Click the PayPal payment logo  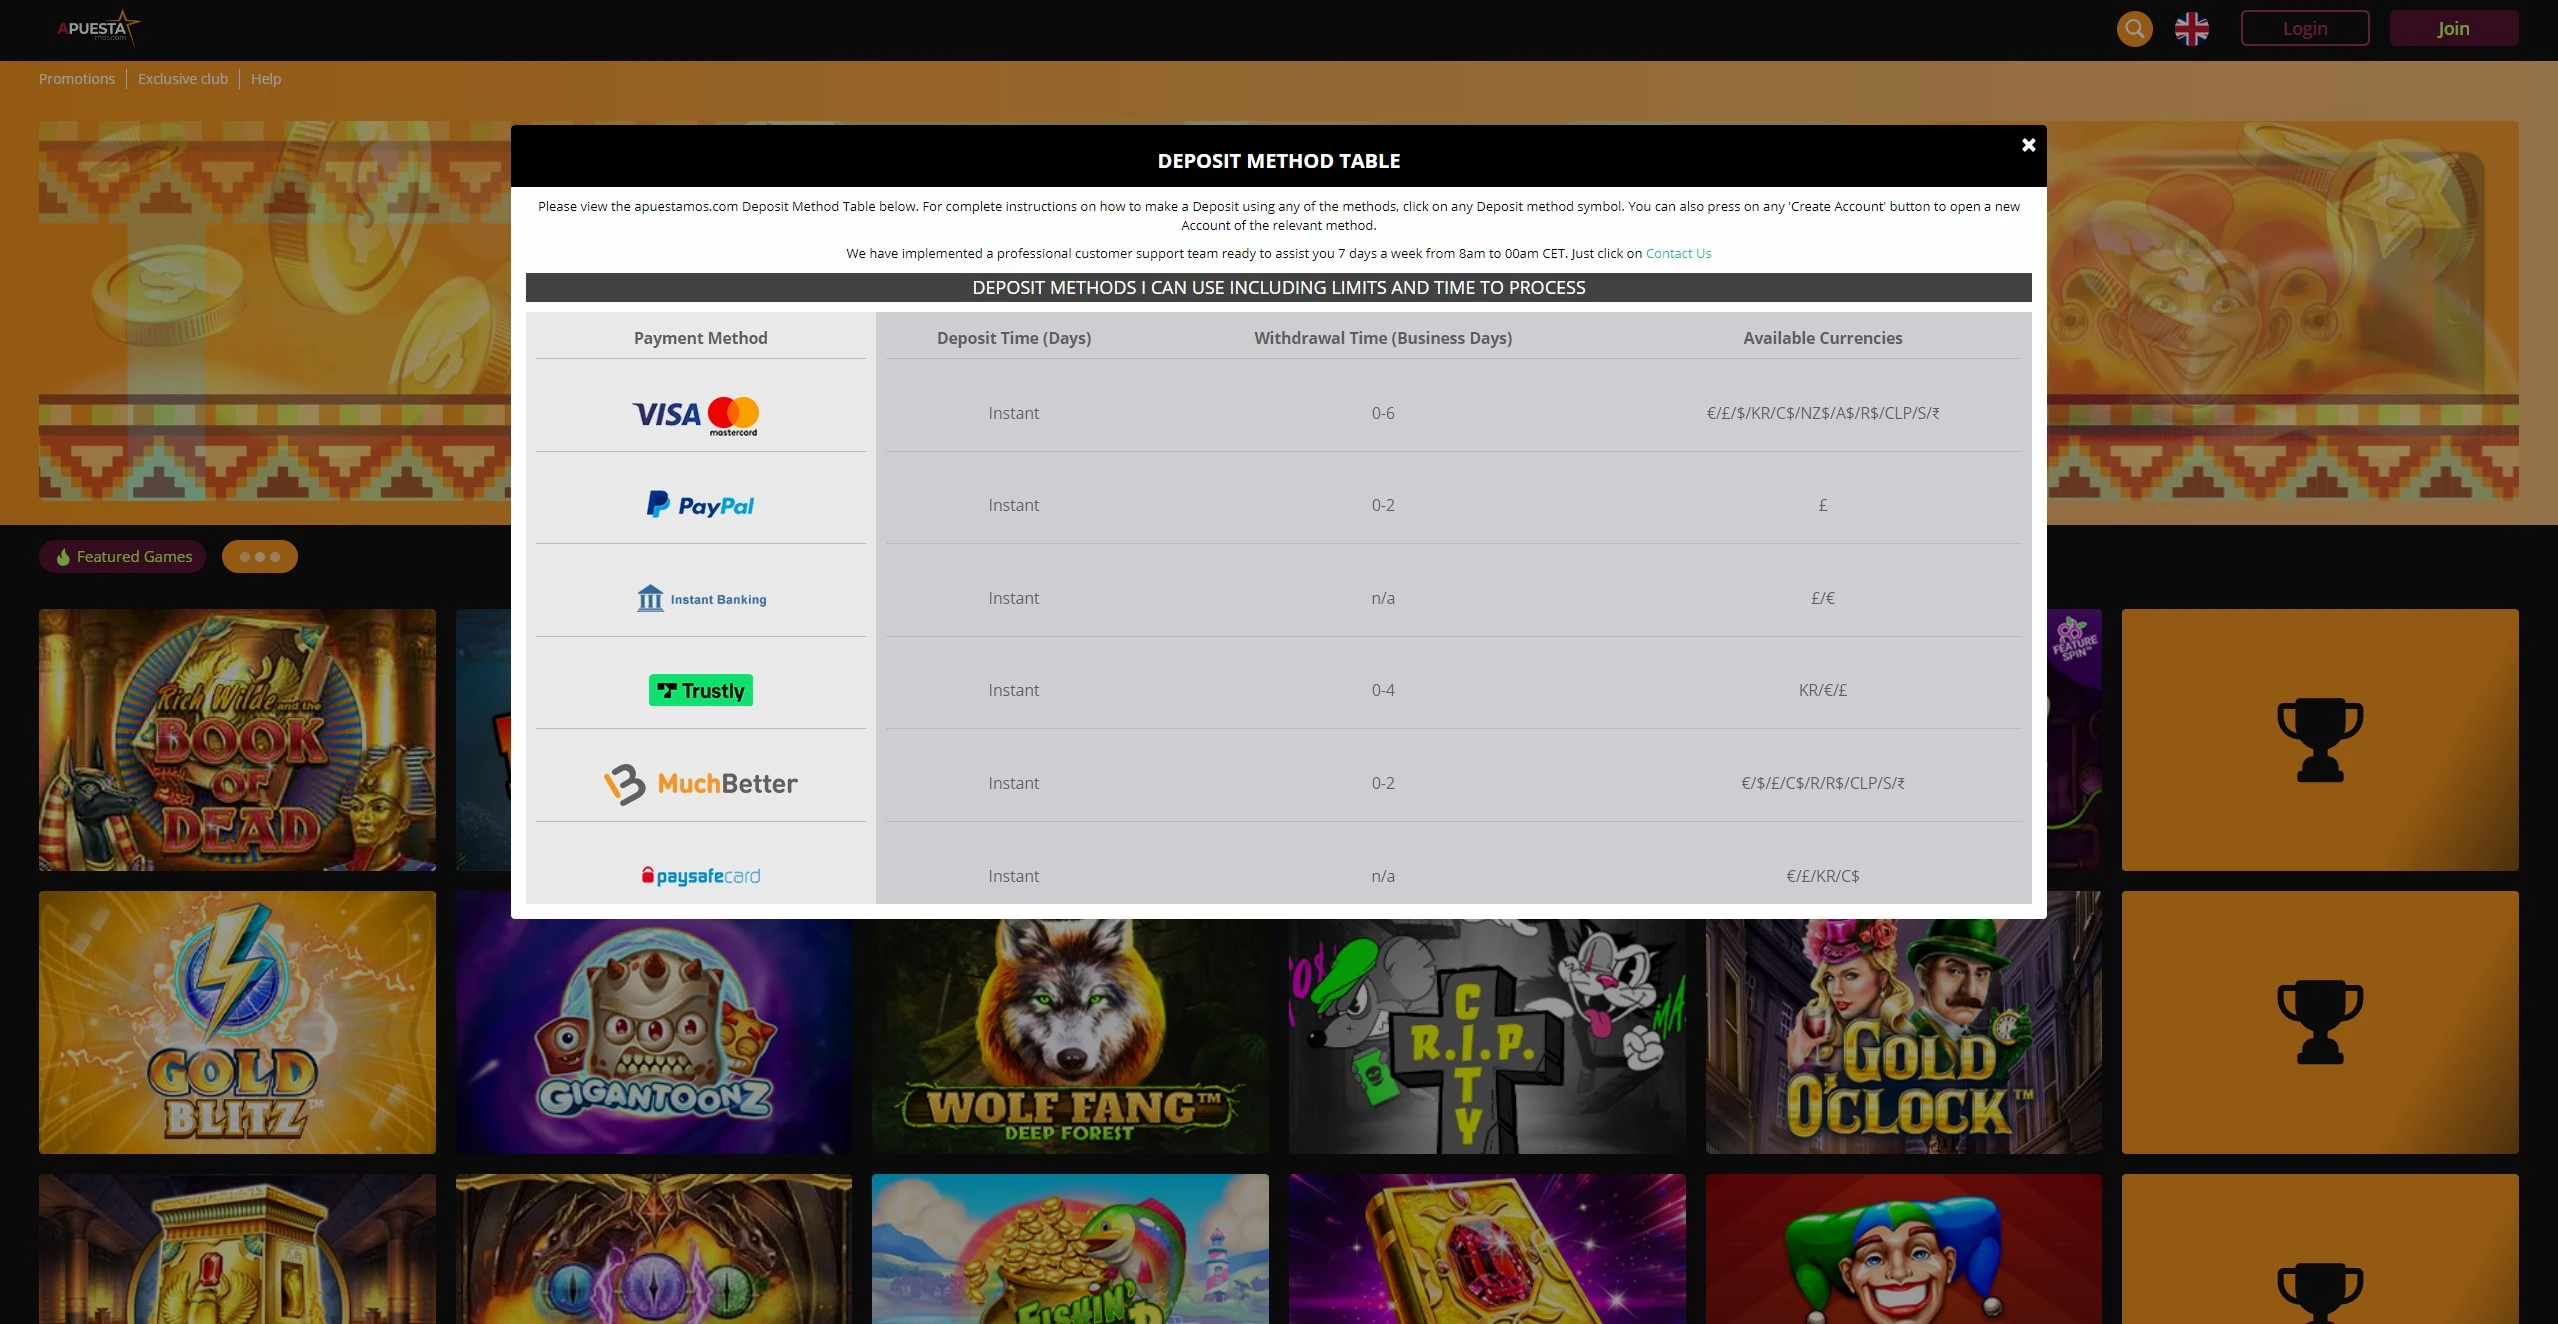(x=700, y=505)
